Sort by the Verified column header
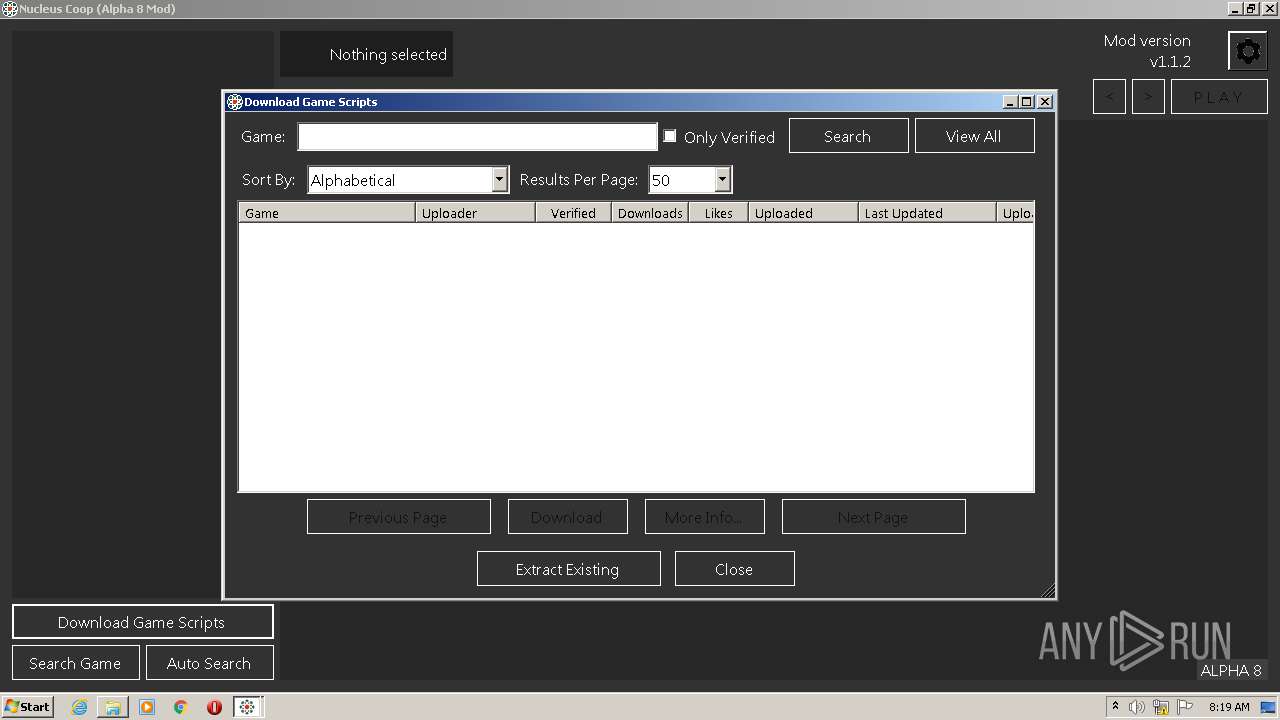The width and height of the screenshot is (1280, 720). tap(573, 213)
